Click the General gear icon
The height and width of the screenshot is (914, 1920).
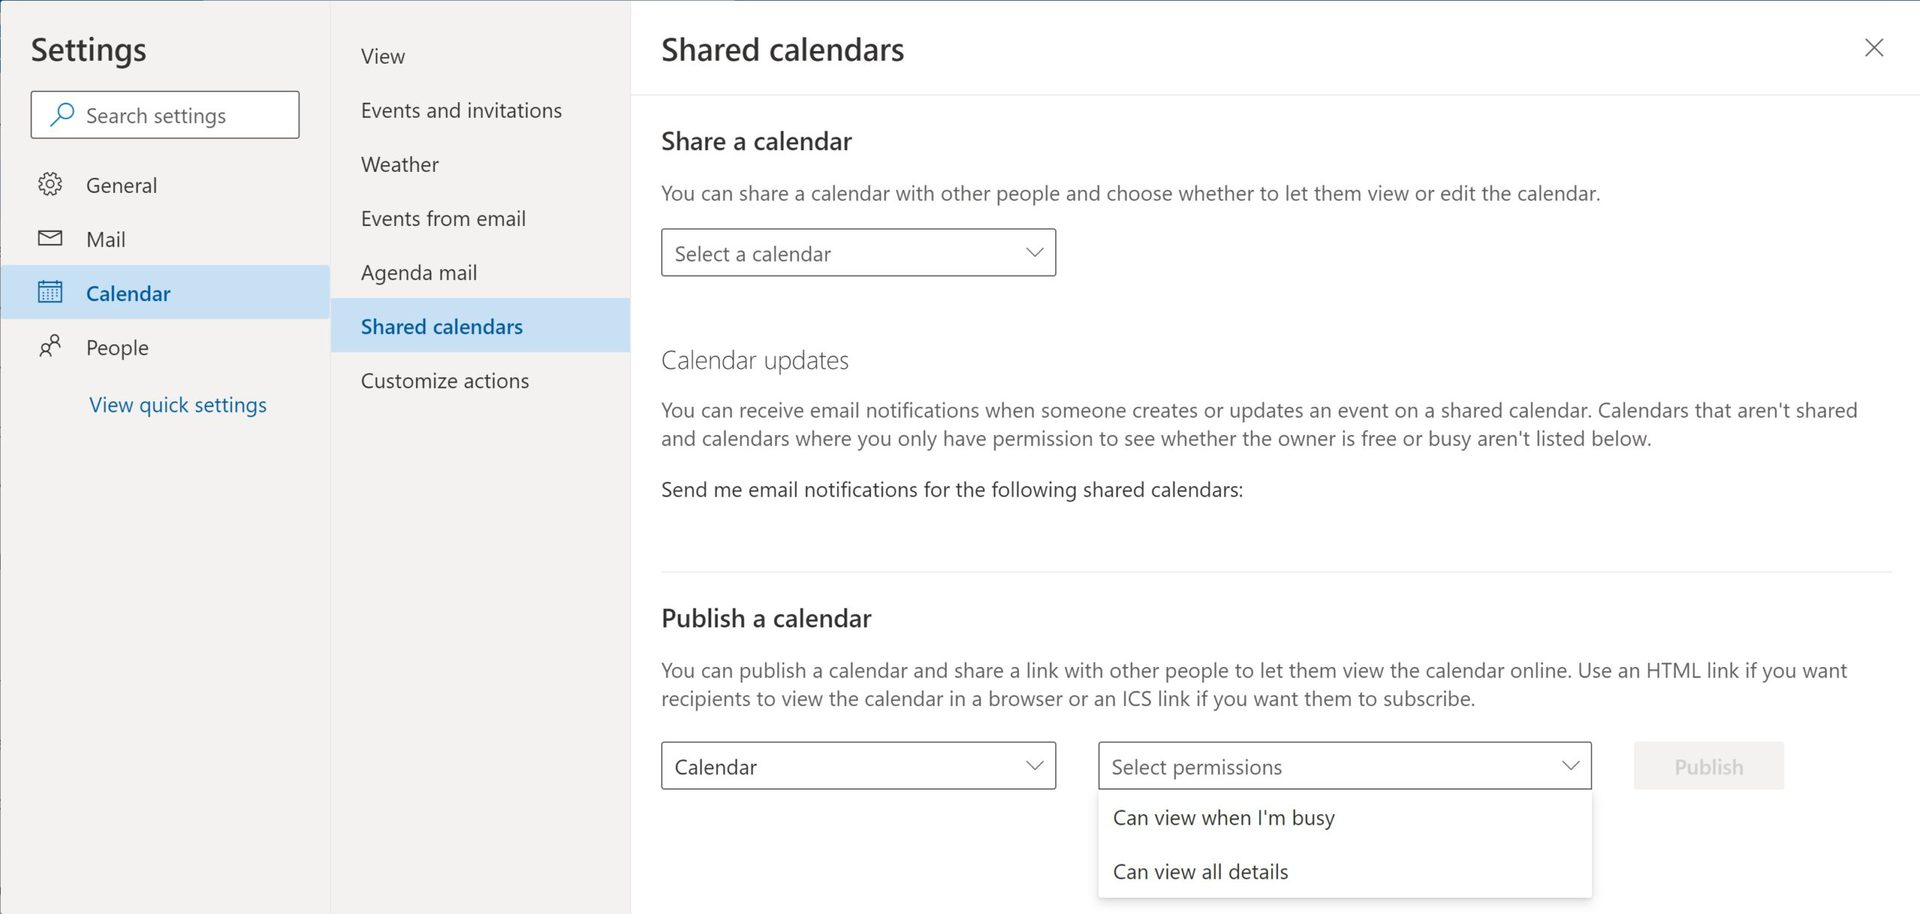(50, 185)
